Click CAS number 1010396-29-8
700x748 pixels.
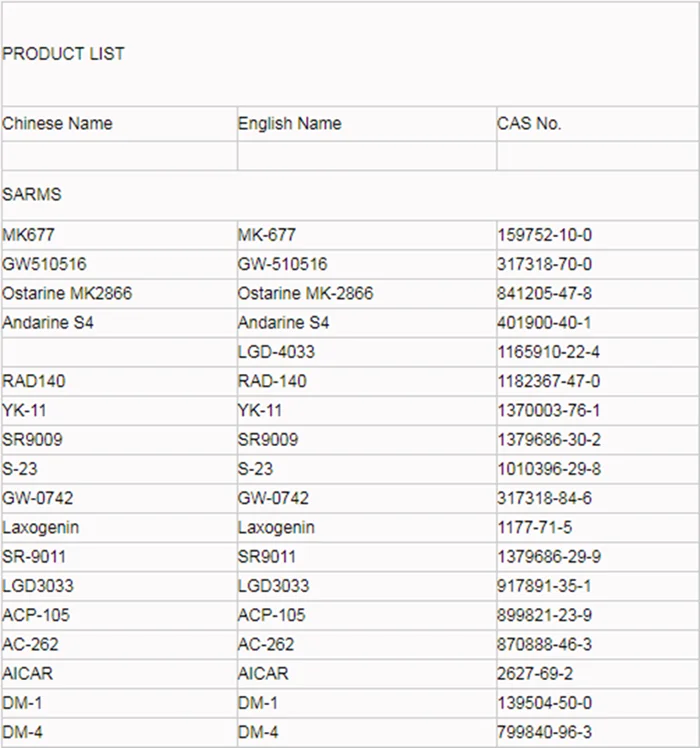[549, 469]
